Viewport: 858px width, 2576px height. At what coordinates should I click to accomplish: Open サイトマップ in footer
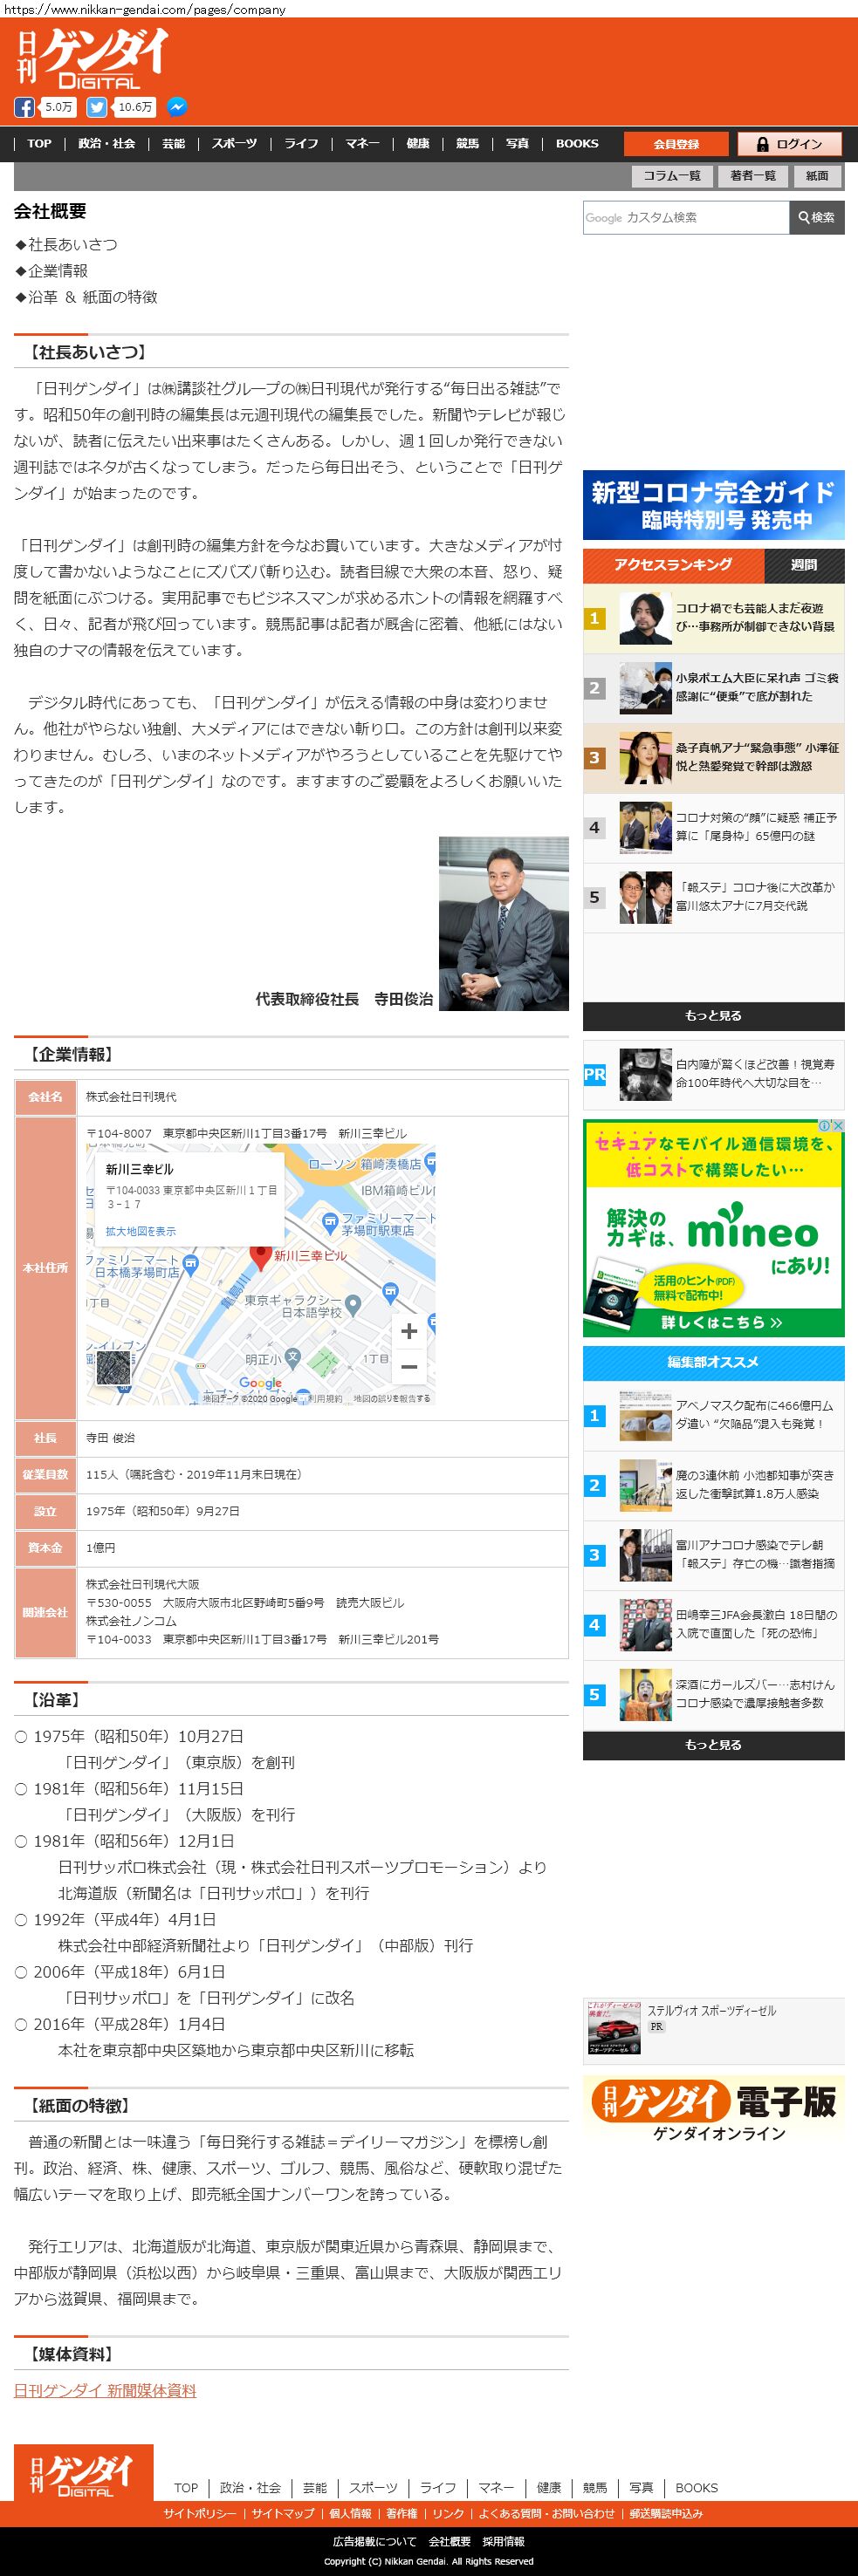pyautogui.click(x=282, y=2513)
